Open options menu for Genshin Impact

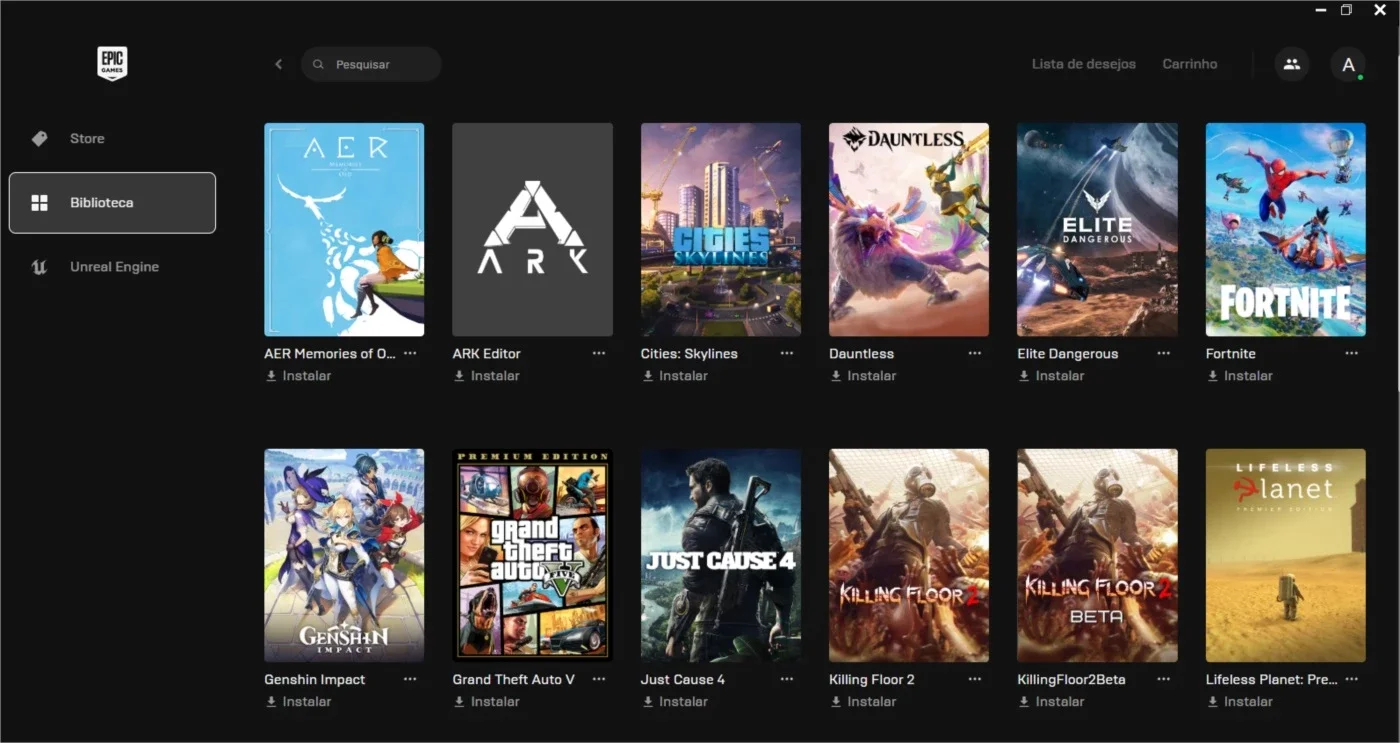(410, 679)
